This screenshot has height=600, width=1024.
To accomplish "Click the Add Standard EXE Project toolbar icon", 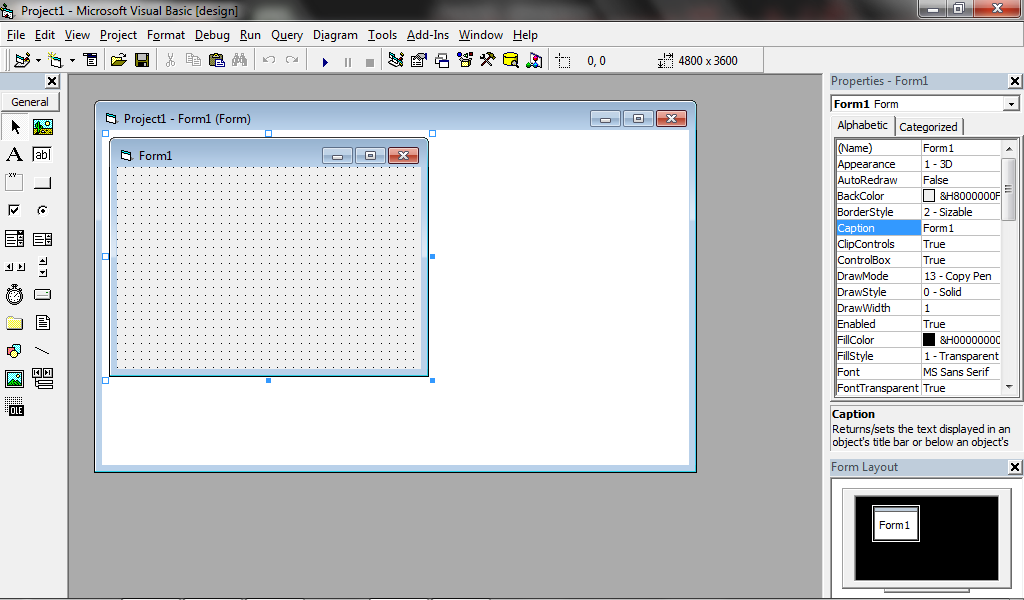I will click(x=22, y=60).
